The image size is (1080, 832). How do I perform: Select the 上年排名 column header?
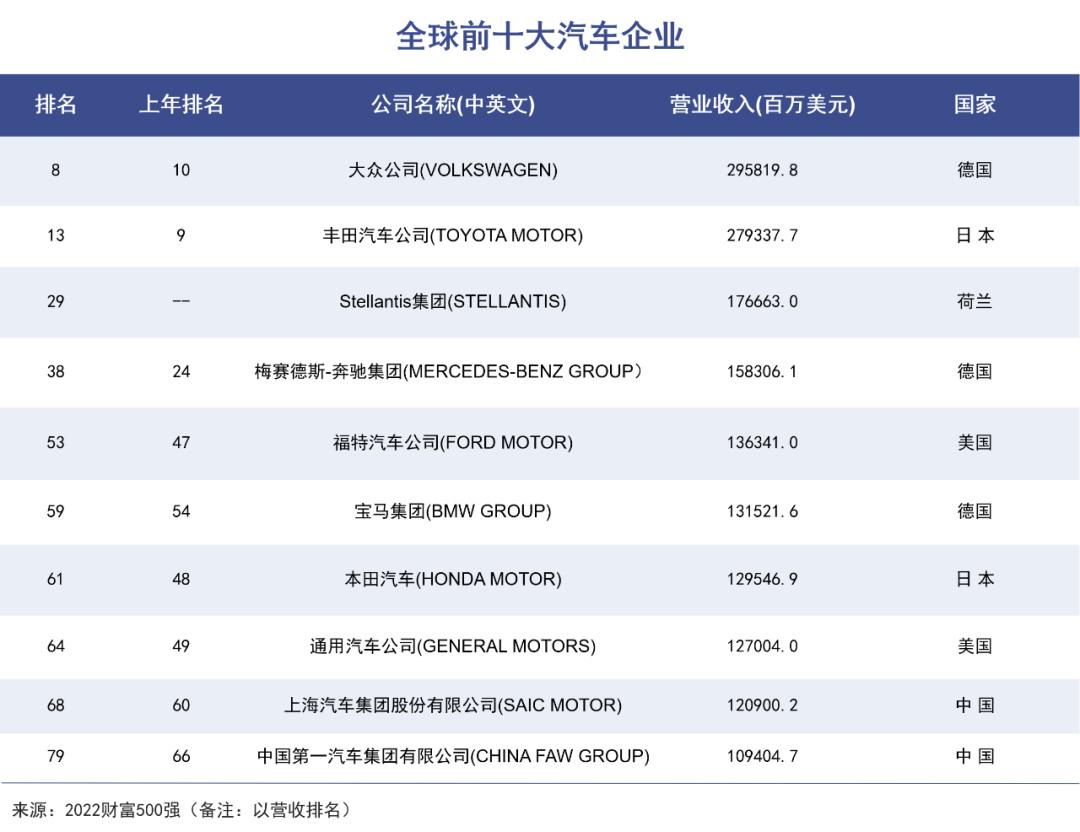point(181,104)
